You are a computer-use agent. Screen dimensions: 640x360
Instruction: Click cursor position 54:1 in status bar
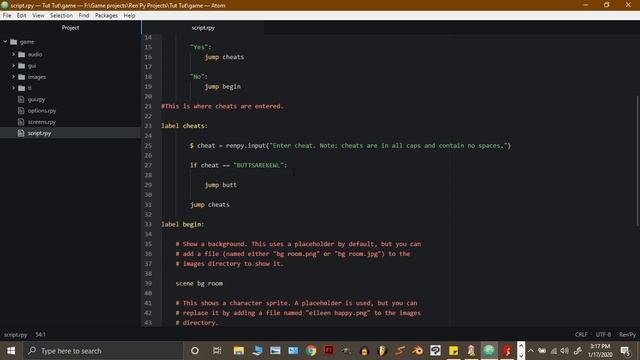[40, 335]
